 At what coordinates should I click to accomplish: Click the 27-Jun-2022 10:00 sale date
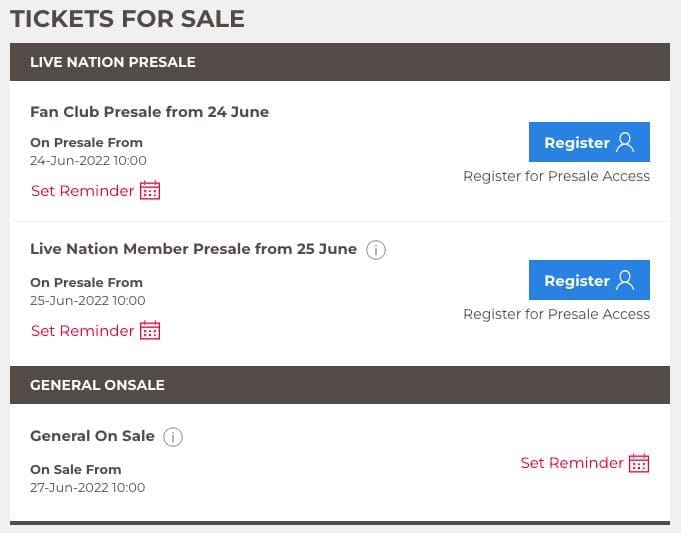[x=87, y=487]
